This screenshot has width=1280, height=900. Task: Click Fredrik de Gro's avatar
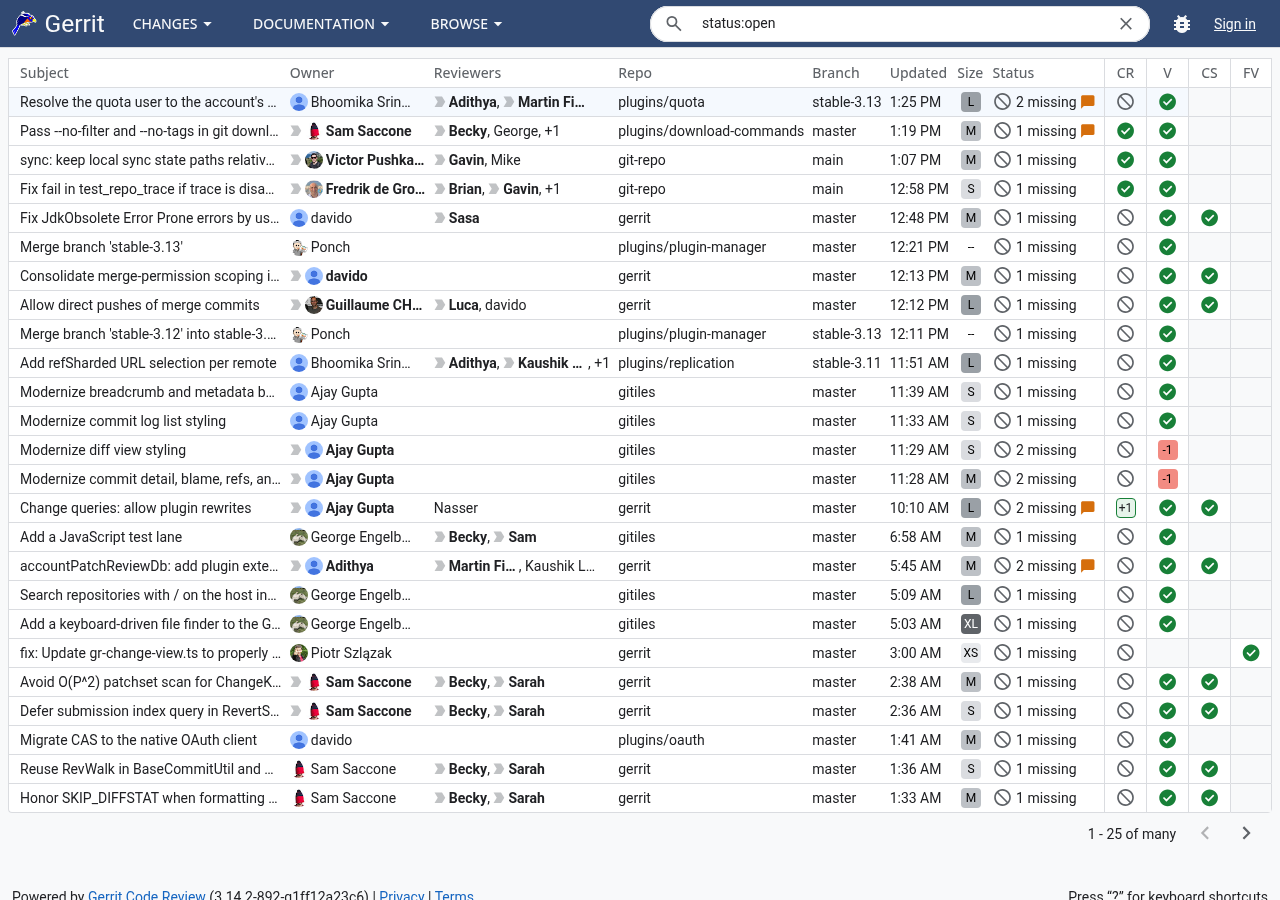pos(314,189)
